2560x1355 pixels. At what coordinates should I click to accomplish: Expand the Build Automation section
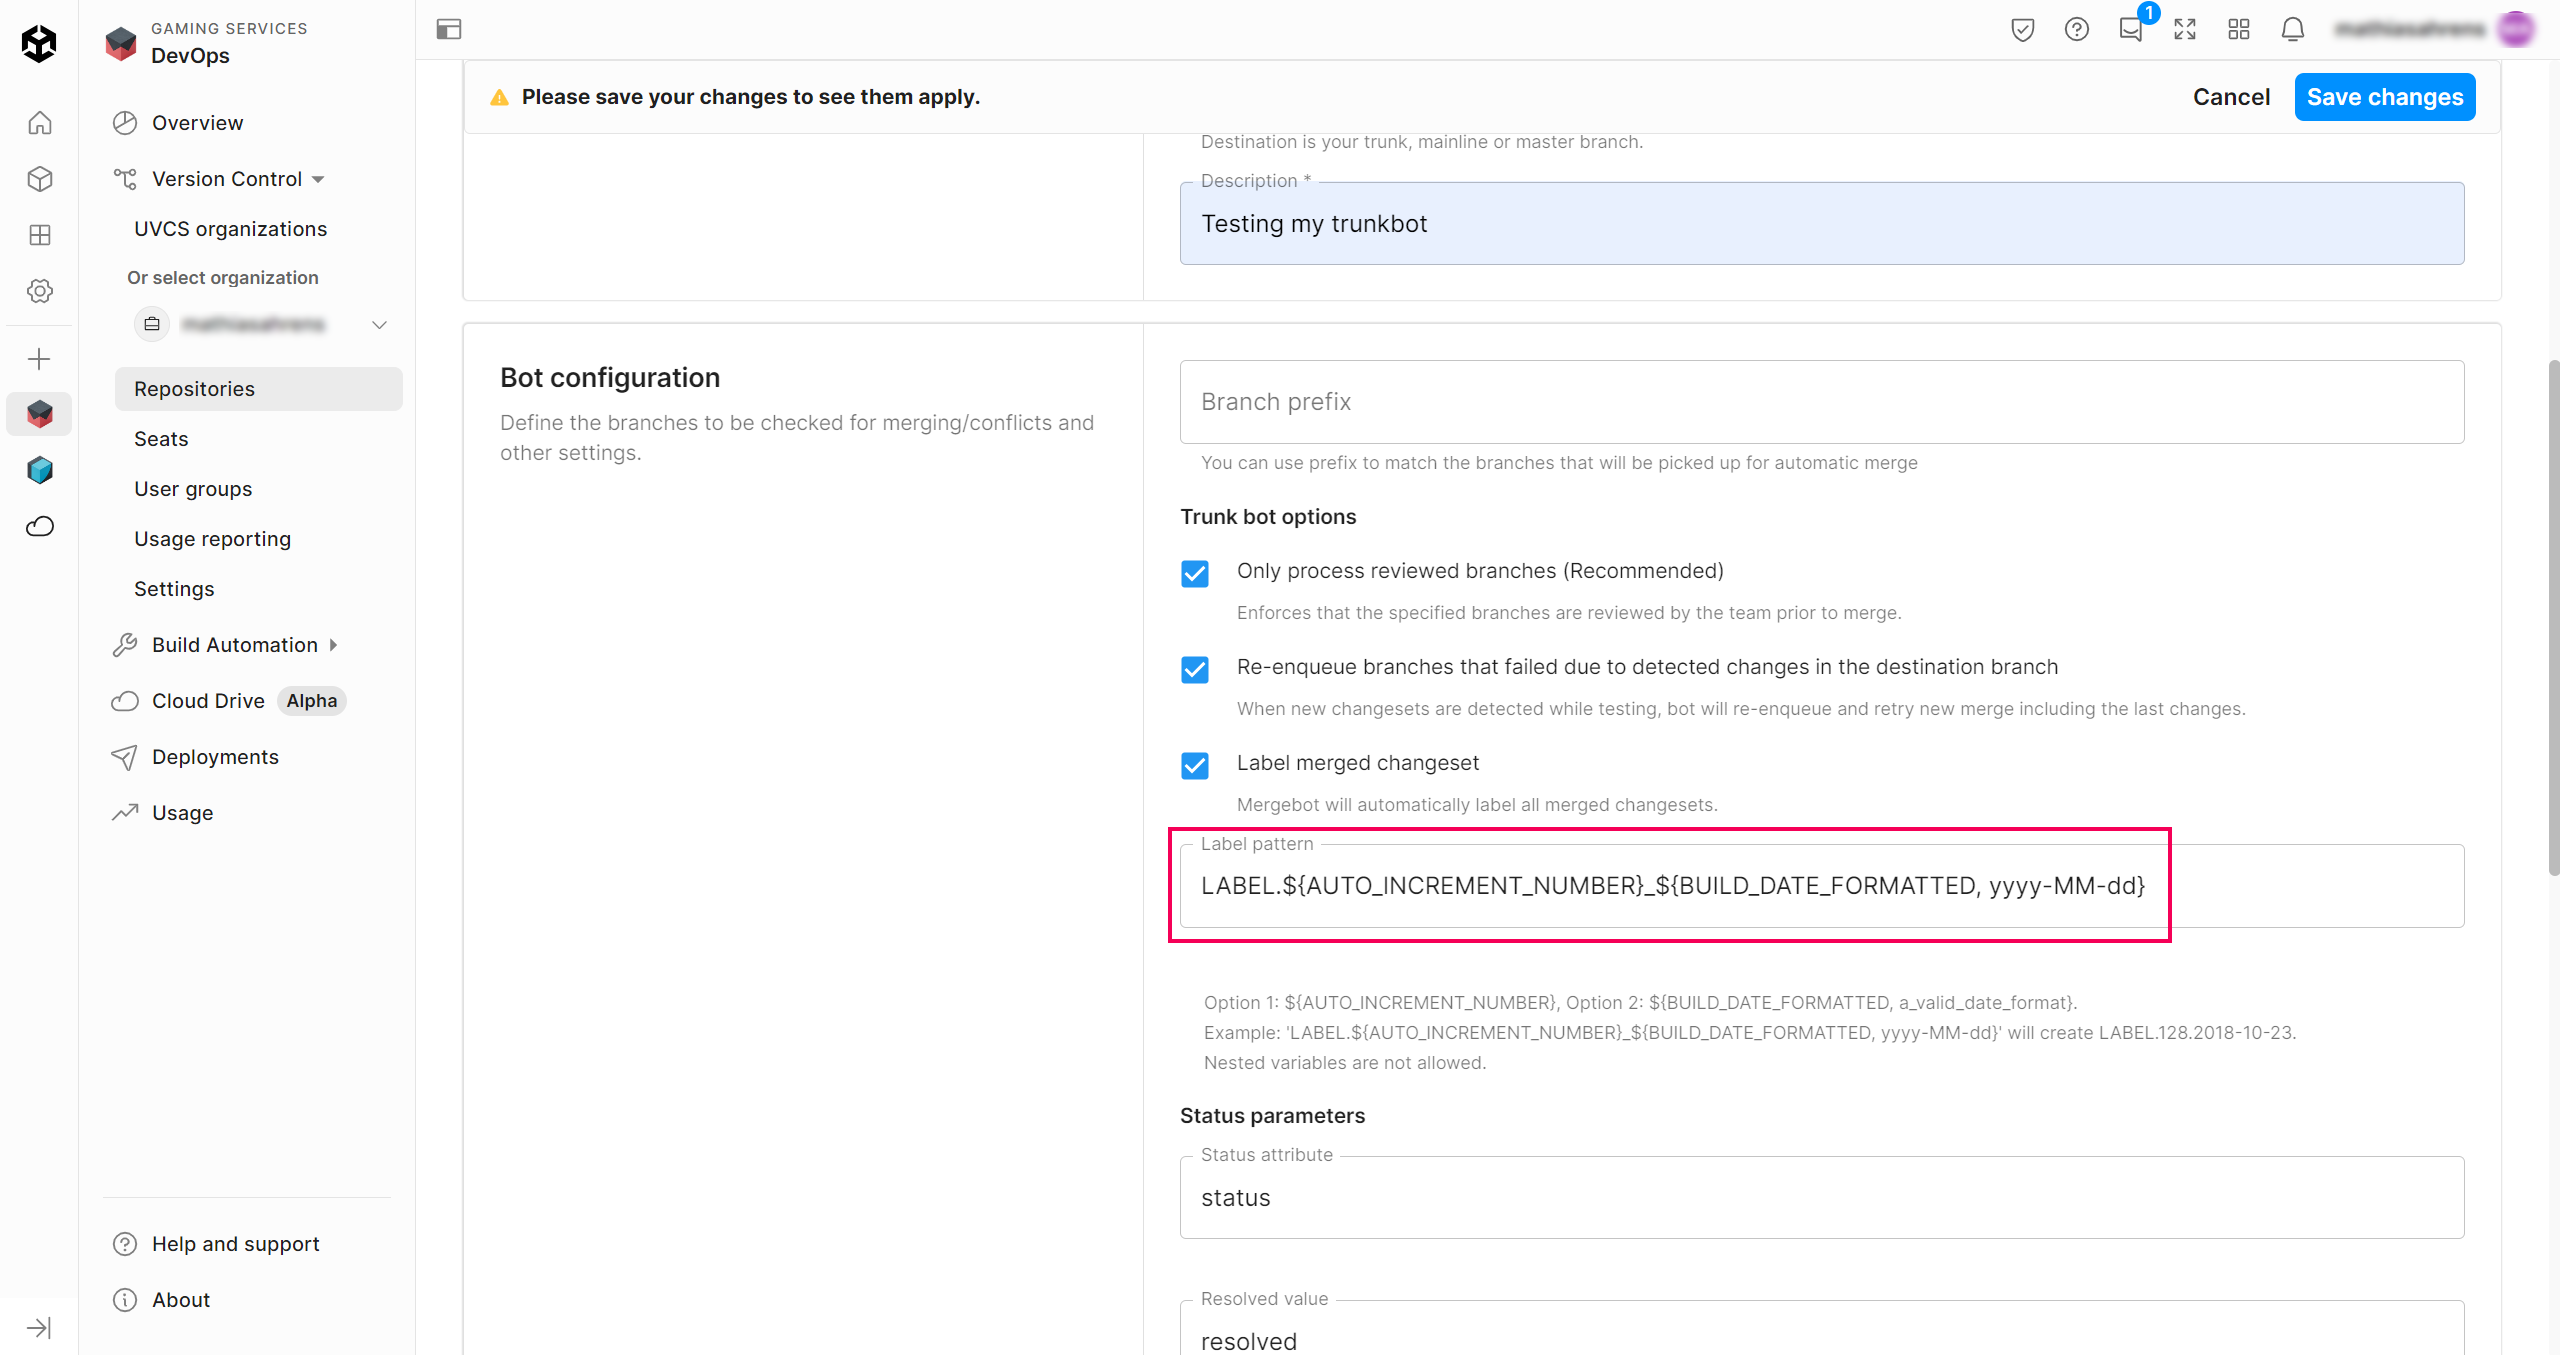click(x=235, y=645)
